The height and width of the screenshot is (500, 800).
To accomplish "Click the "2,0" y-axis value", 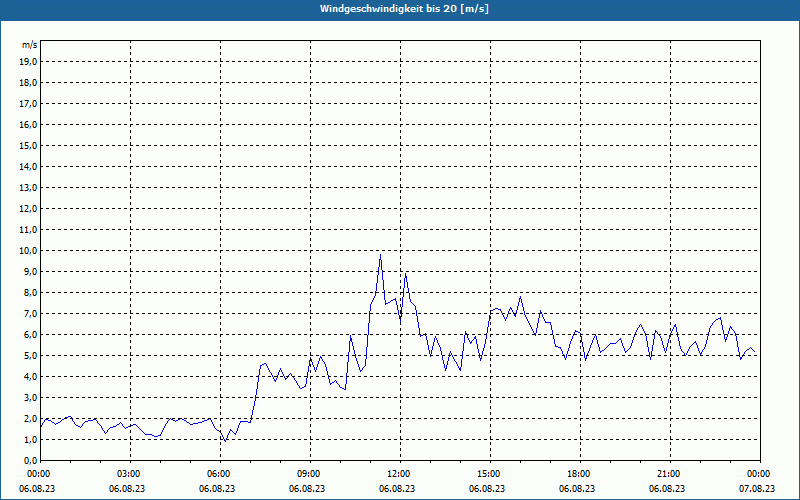I will pos(30,418).
